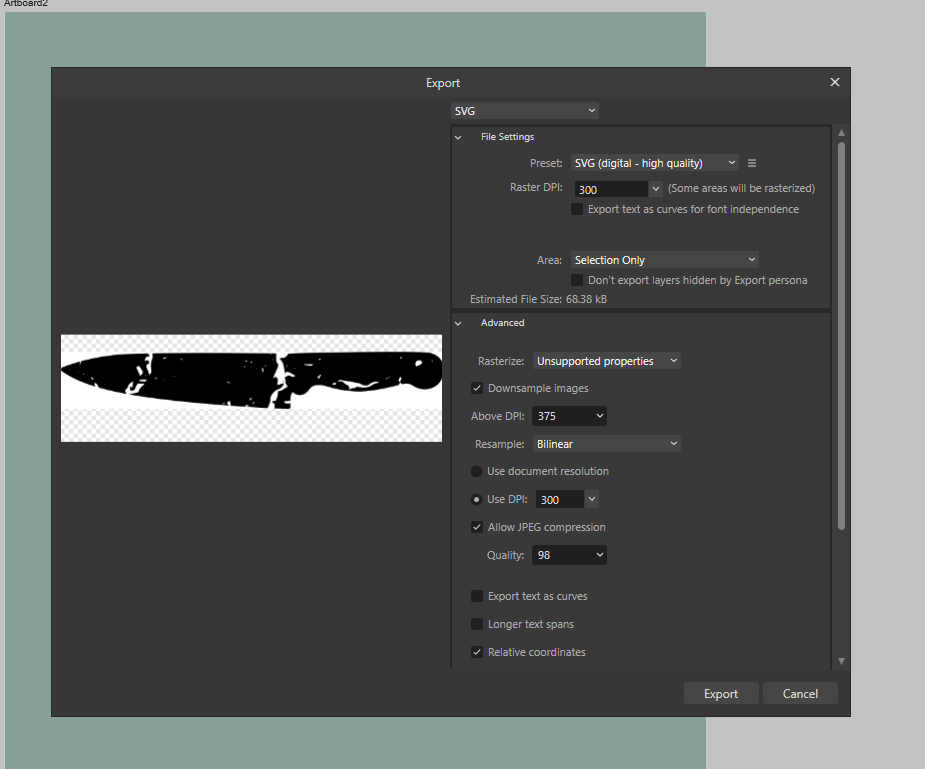Click the Raster DPI input field
This screenshot has width=925, height=769.
[x=611, y=189]
